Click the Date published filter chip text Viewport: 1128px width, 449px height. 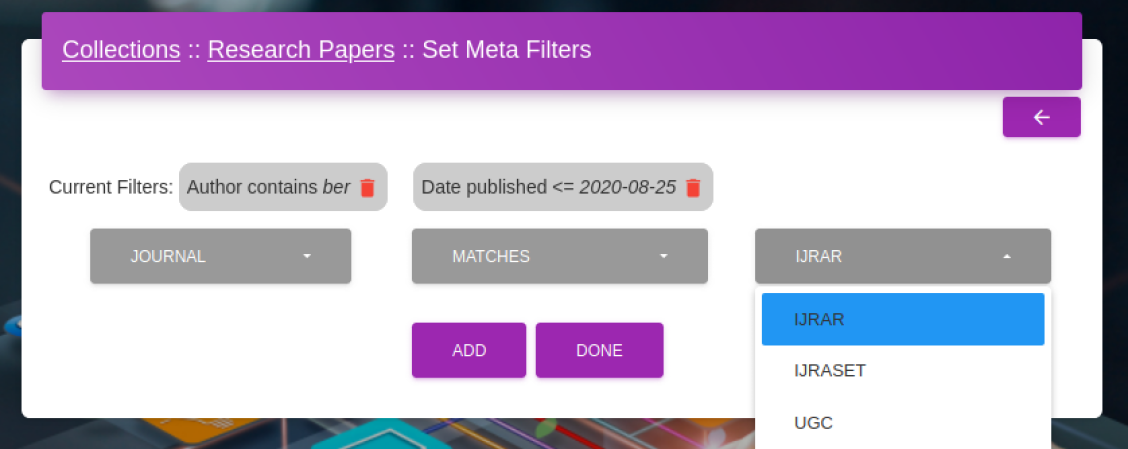click(549, 188)
